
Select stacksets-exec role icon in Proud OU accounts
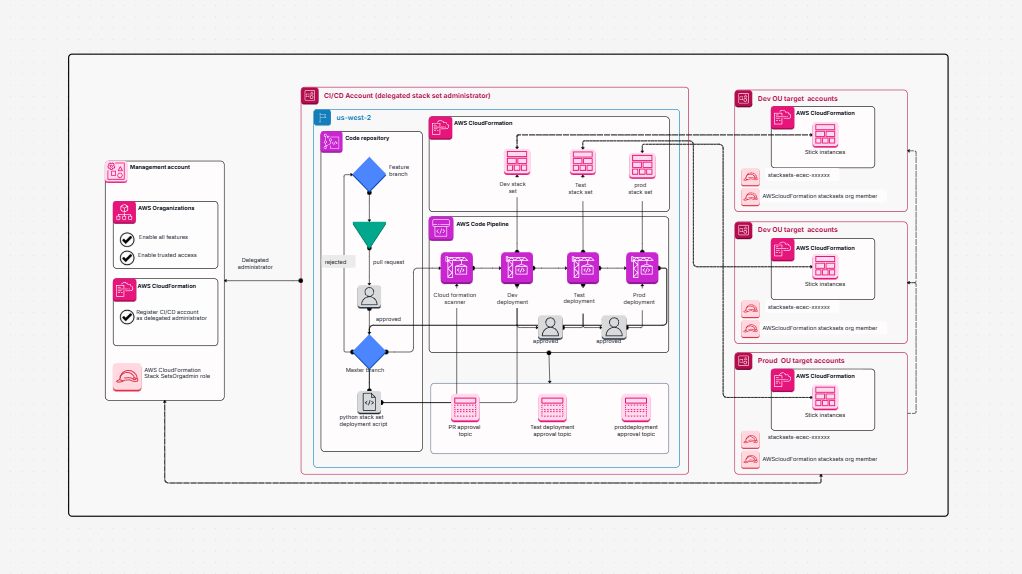(x=750, y=439)
